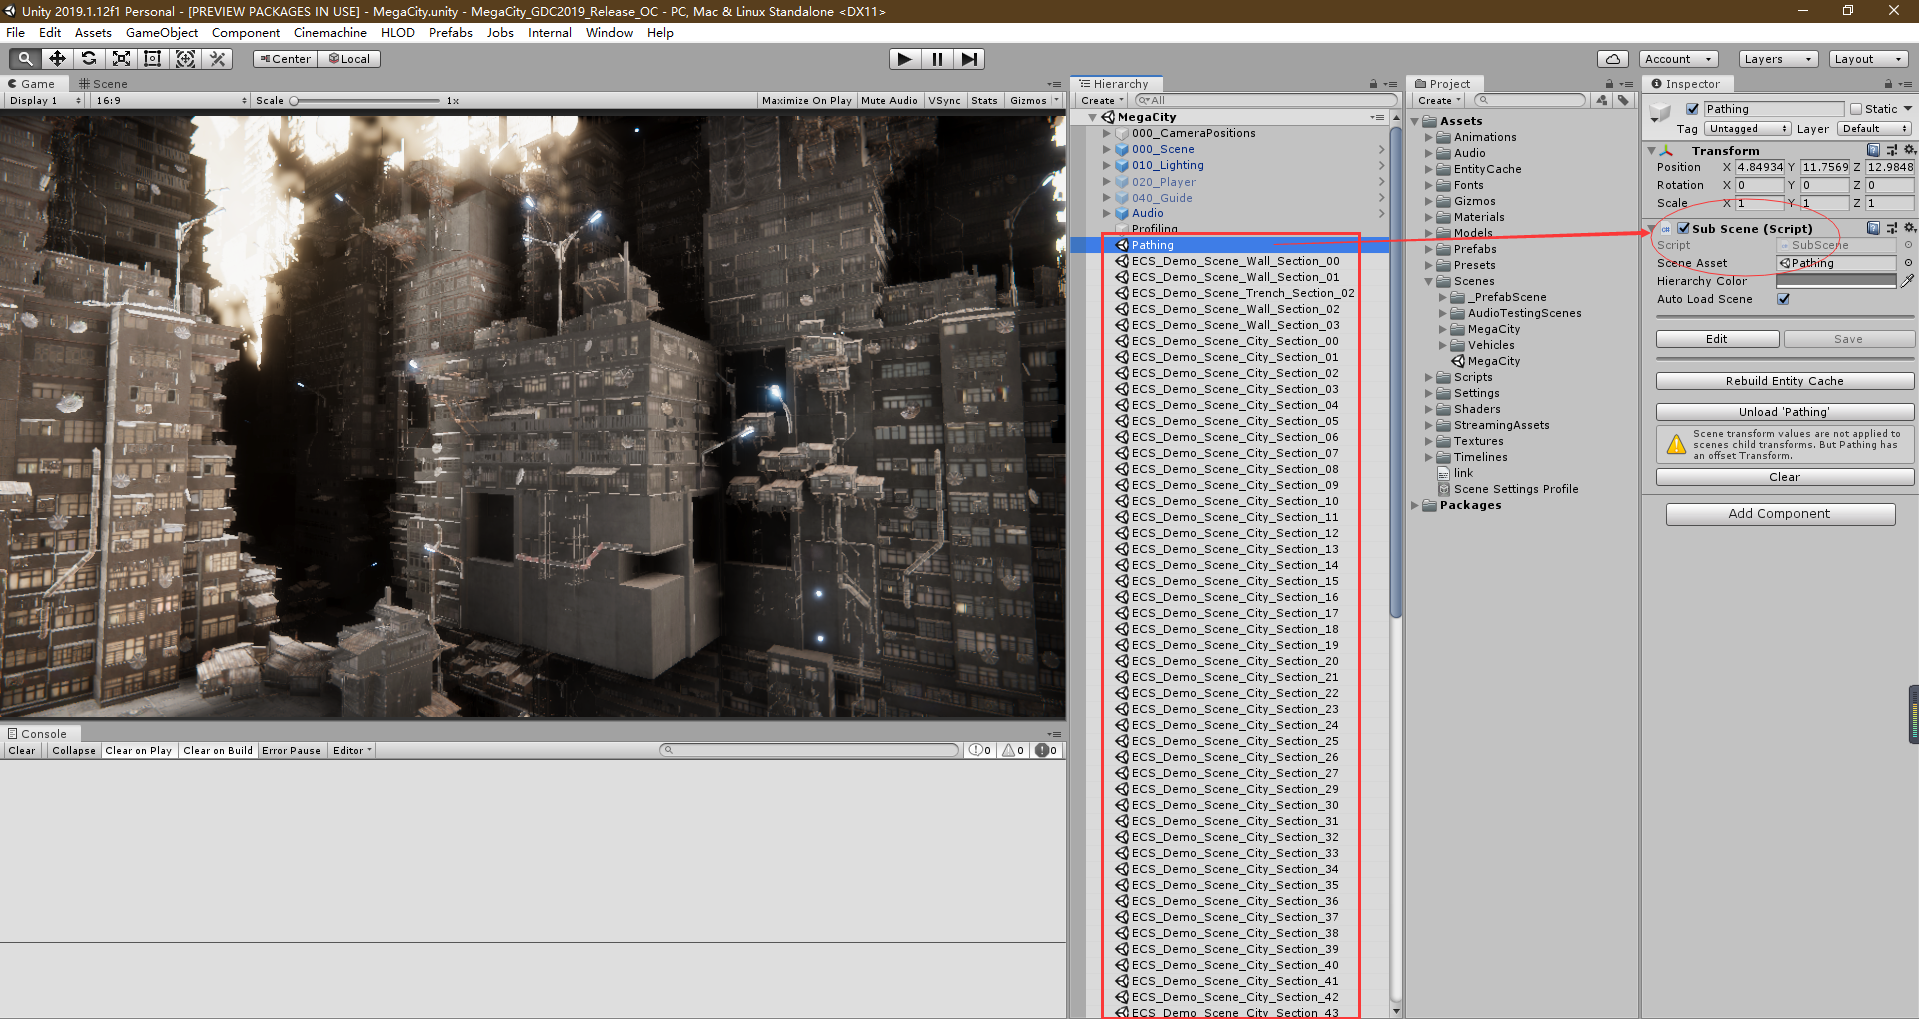Toggle the Inspector panel lock icon
Viewport: 1919px width, 1019px height.
pos(1888,84)
